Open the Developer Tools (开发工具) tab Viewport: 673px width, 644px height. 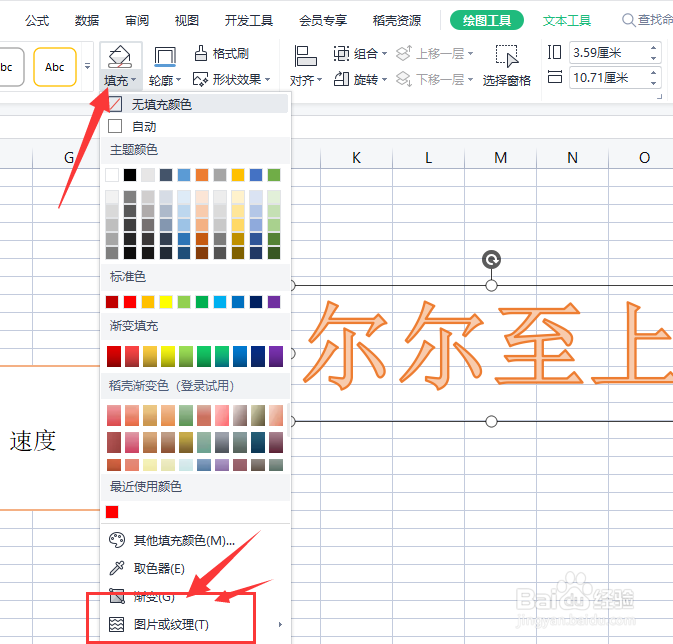(249, 20)
